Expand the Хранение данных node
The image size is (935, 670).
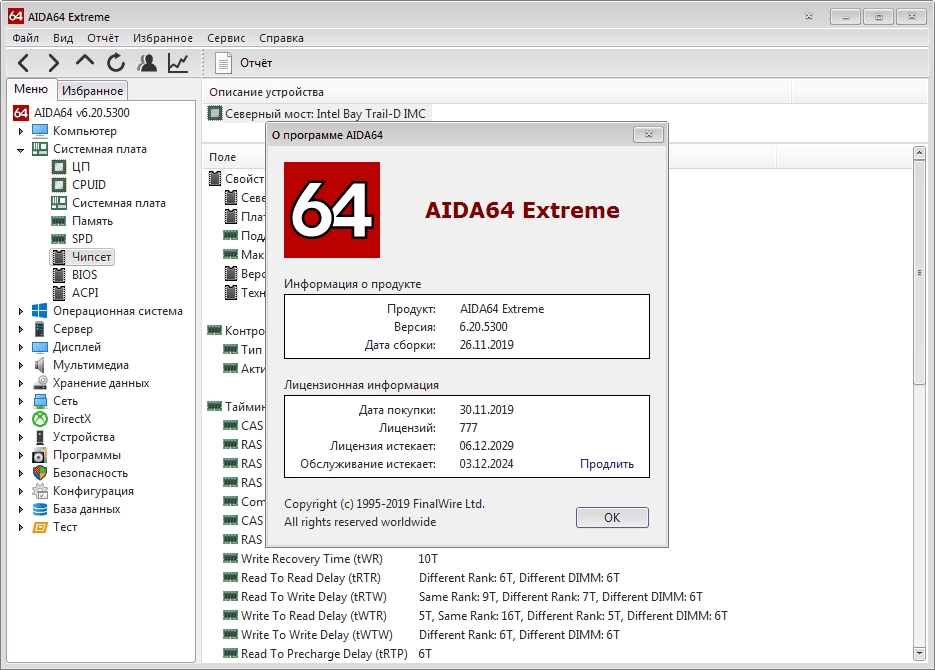point(21,383)
